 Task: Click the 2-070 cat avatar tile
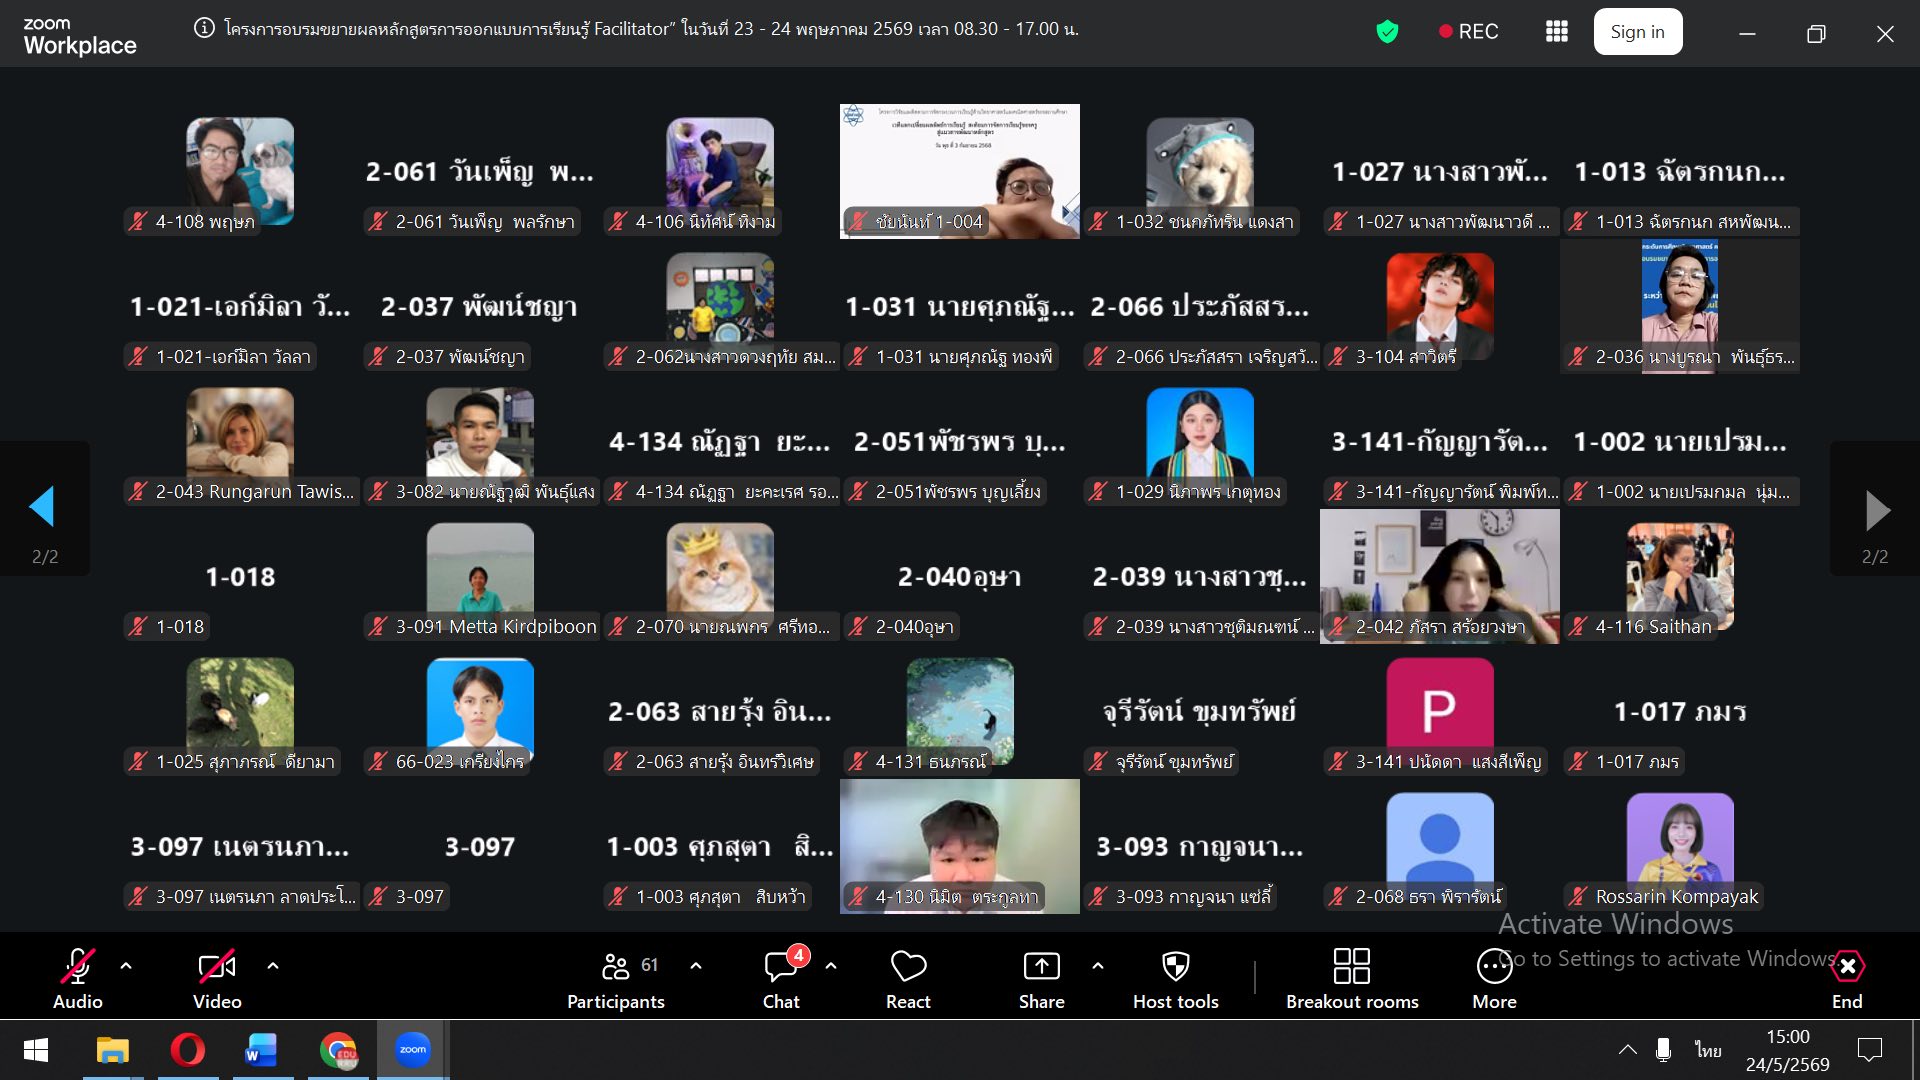pos(720,577)
